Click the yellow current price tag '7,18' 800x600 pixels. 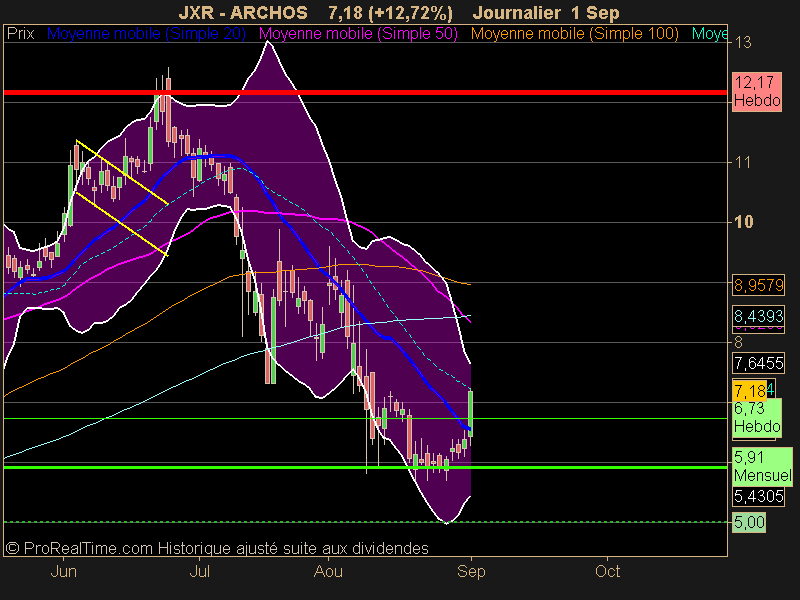pos(750,391)
